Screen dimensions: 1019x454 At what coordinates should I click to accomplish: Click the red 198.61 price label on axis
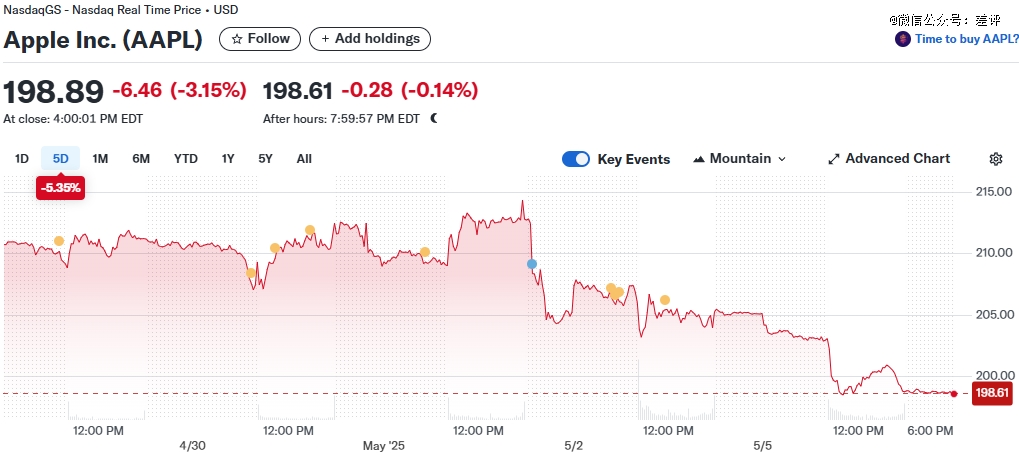pyautogui.click(x=991, y=393)
